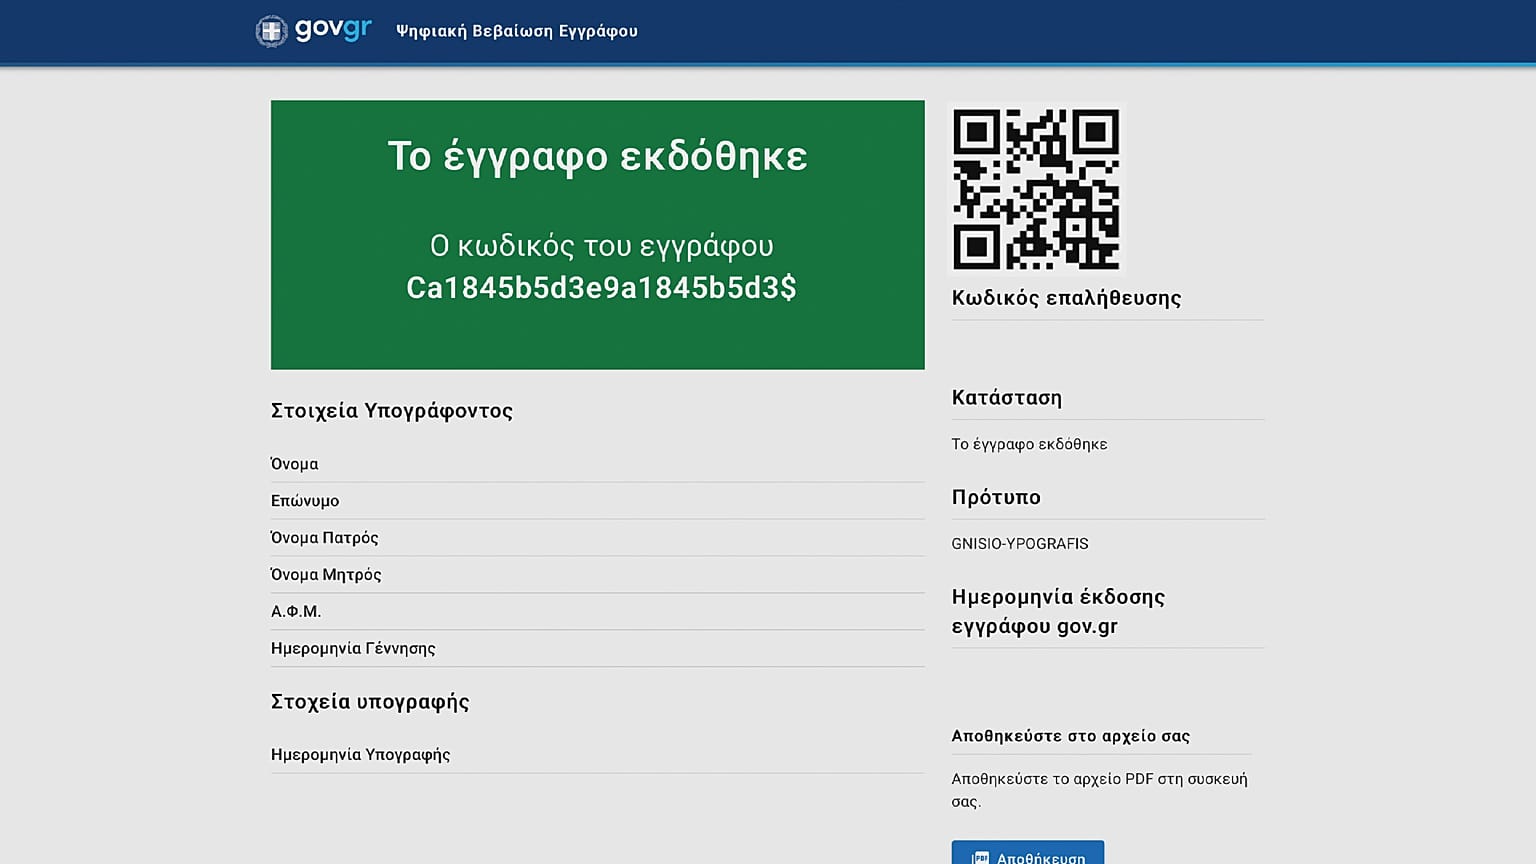Click the Πρότυπο heading
The height and width of the screenshot is (864, 1536).
996,498
